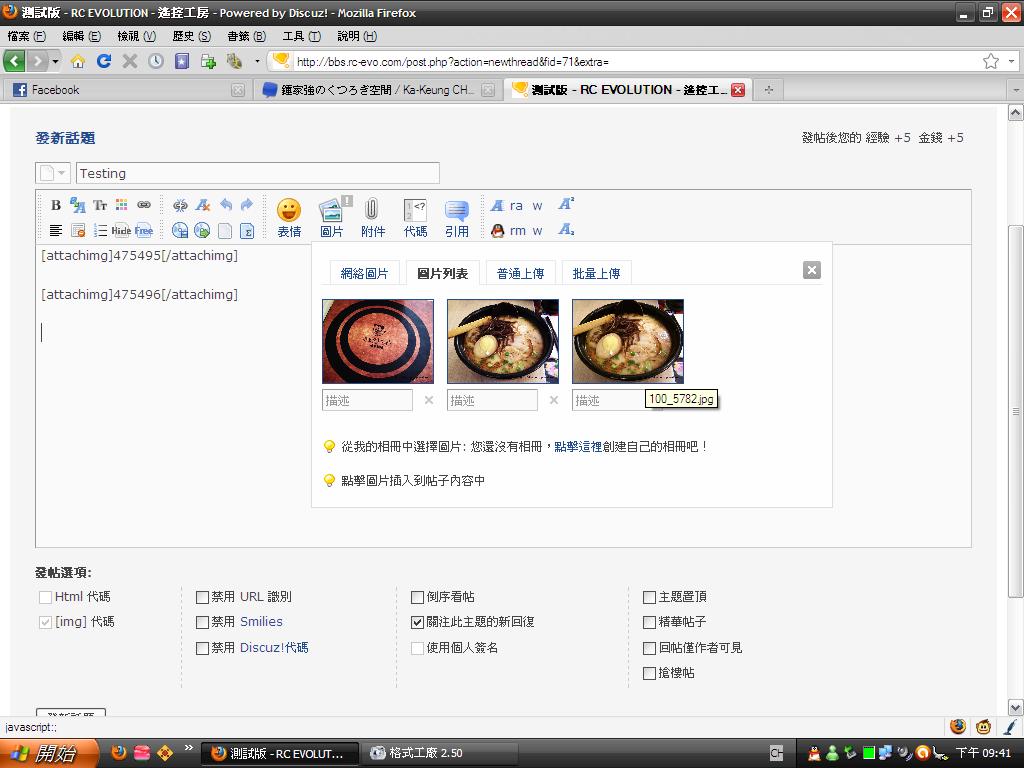Click the undo arrow in editor
The height and width of the screenshot is (768, 1024).
pyautogui.click(x=226, y=205)
